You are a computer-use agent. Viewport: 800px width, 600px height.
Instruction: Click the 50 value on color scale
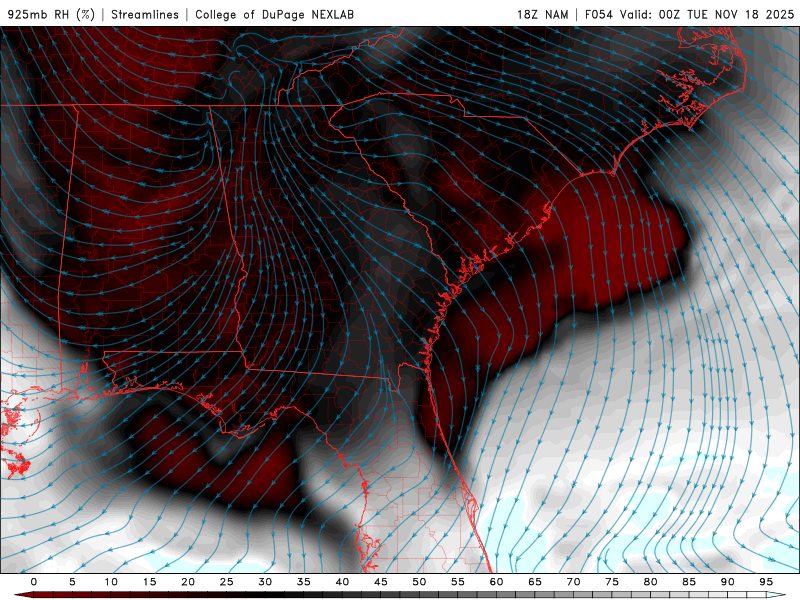pos(419,582)
